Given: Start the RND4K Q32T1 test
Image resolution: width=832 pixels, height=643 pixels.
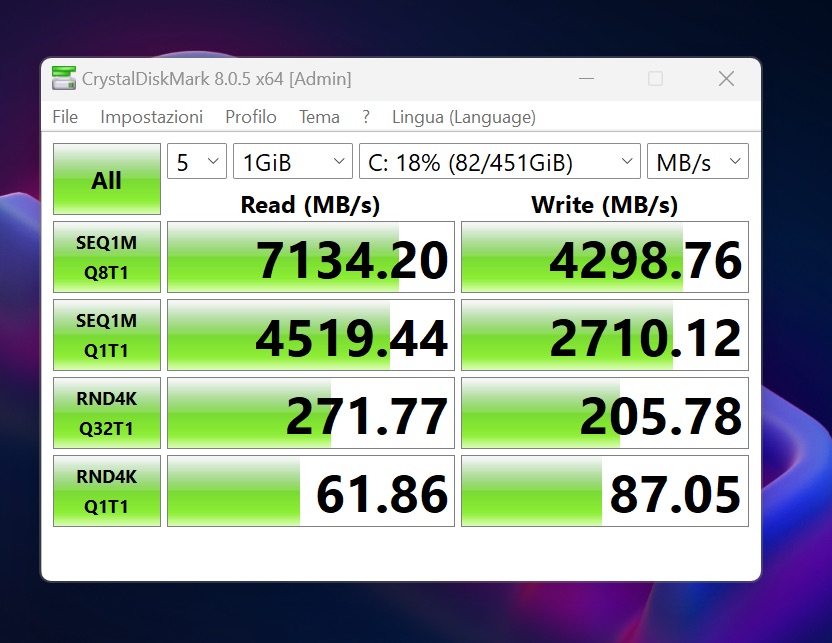Looking at the screenshot, I should (107, 413).
